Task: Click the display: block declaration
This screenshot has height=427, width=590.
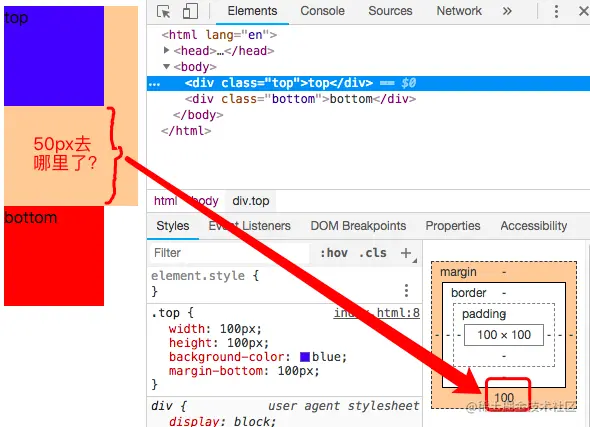Action: point(222,421)
